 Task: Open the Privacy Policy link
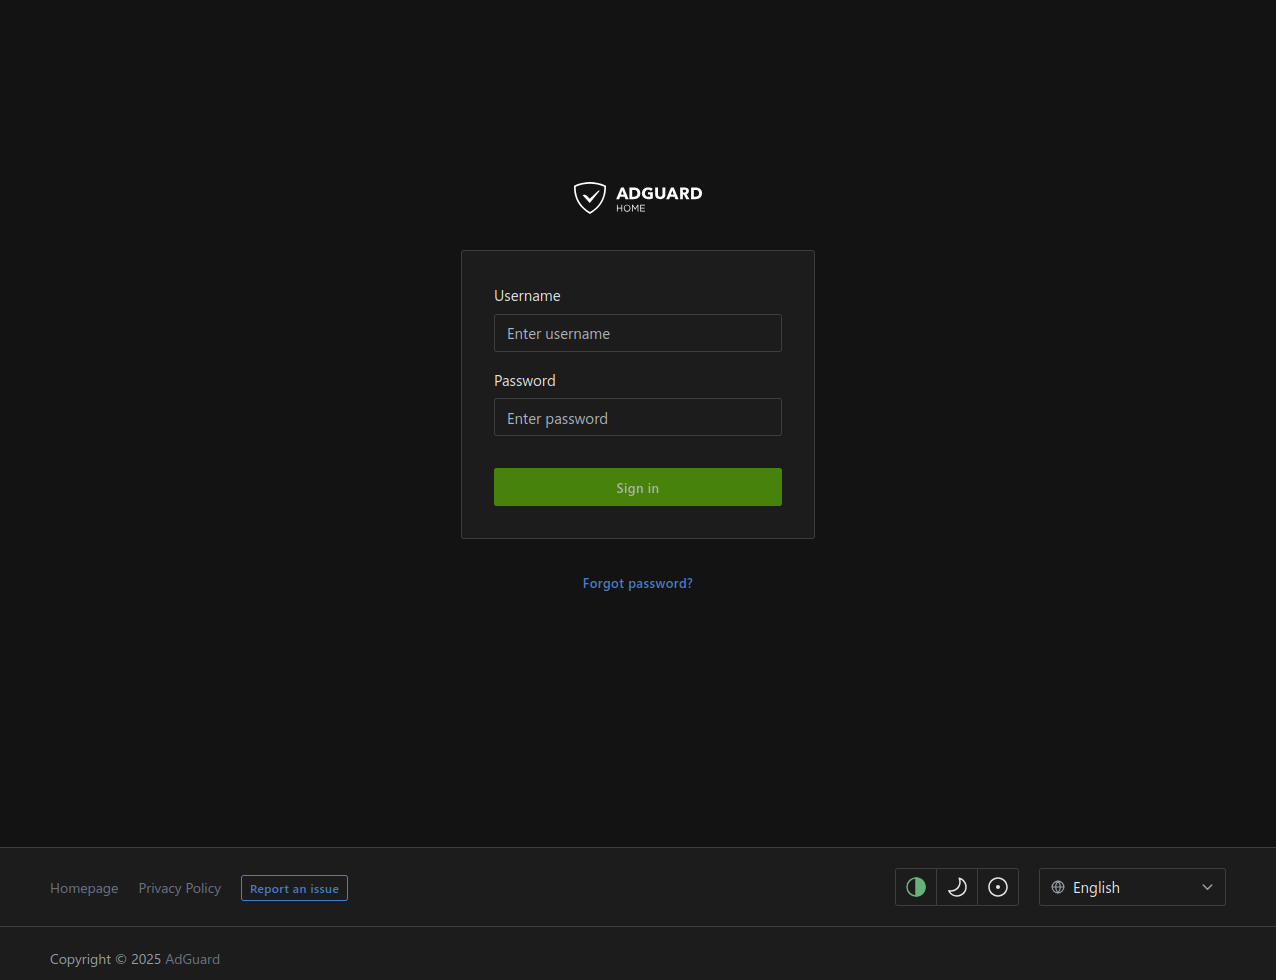(180, 888)
